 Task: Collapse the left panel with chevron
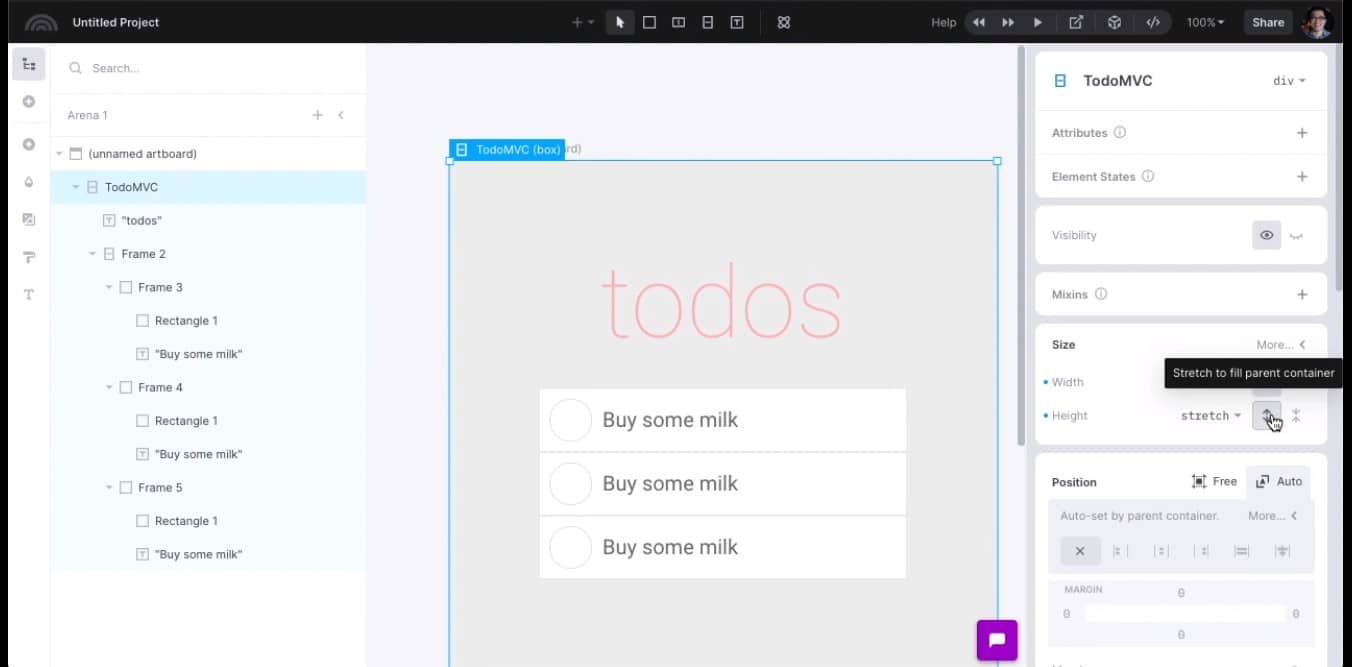(341, 115)
